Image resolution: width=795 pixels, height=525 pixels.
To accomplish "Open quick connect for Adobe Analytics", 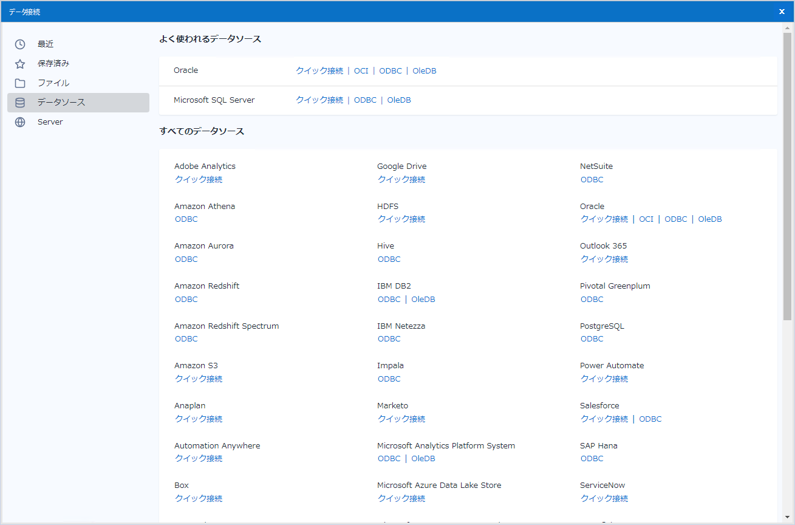I will click(x=199, y=180).
